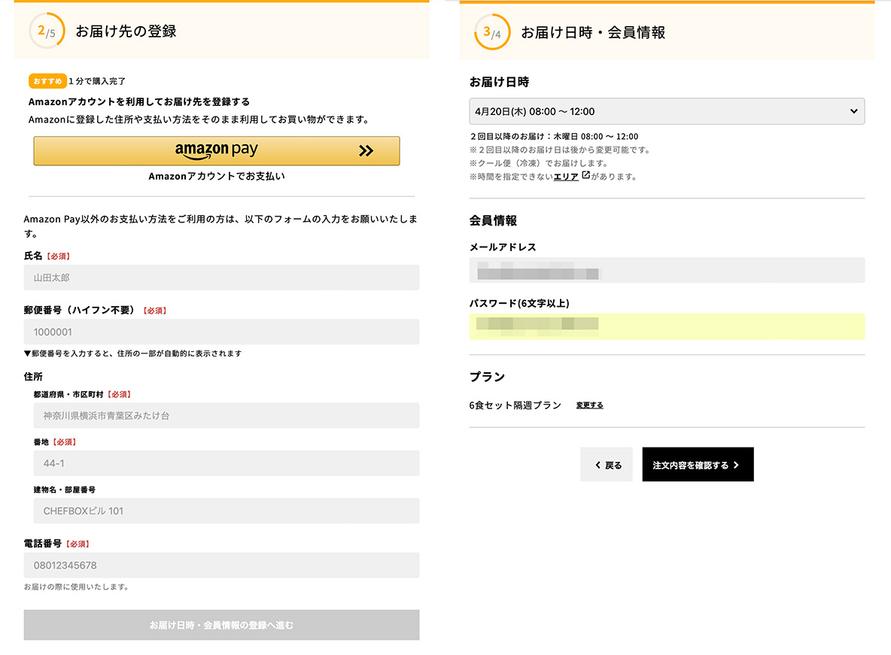Click the orange おすすめ badge
The height and width of the screenshot is (655, 891).
[x=47, y=81]
